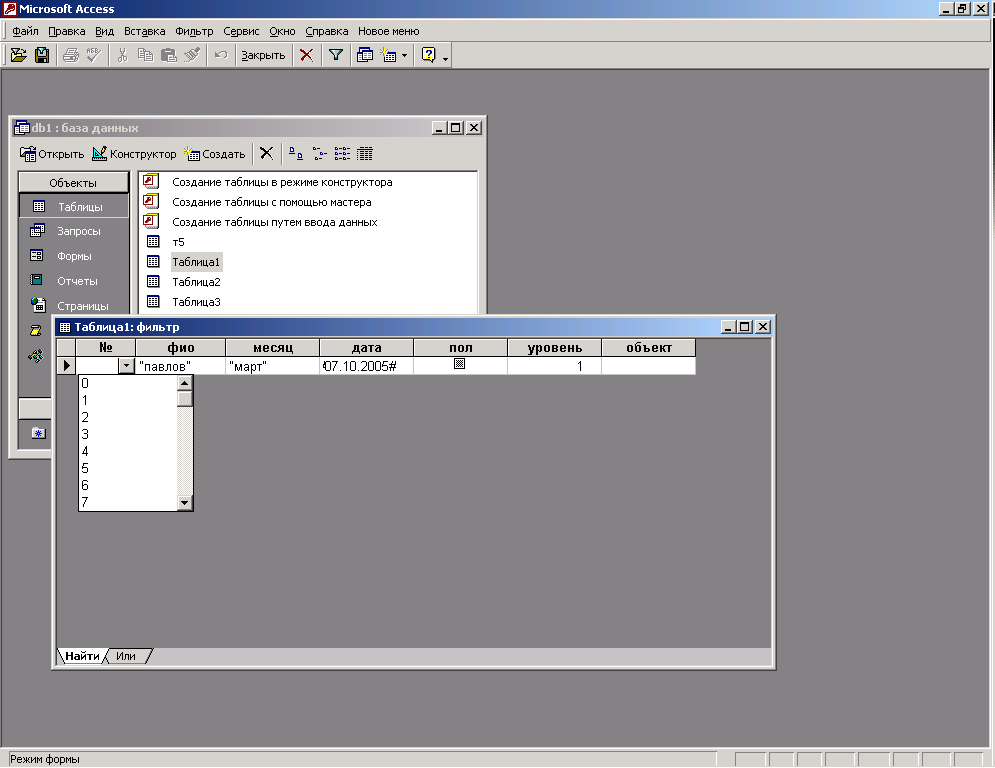Open the Новое меню menu
The image size is (995, 768).
[x=388, y=31]
